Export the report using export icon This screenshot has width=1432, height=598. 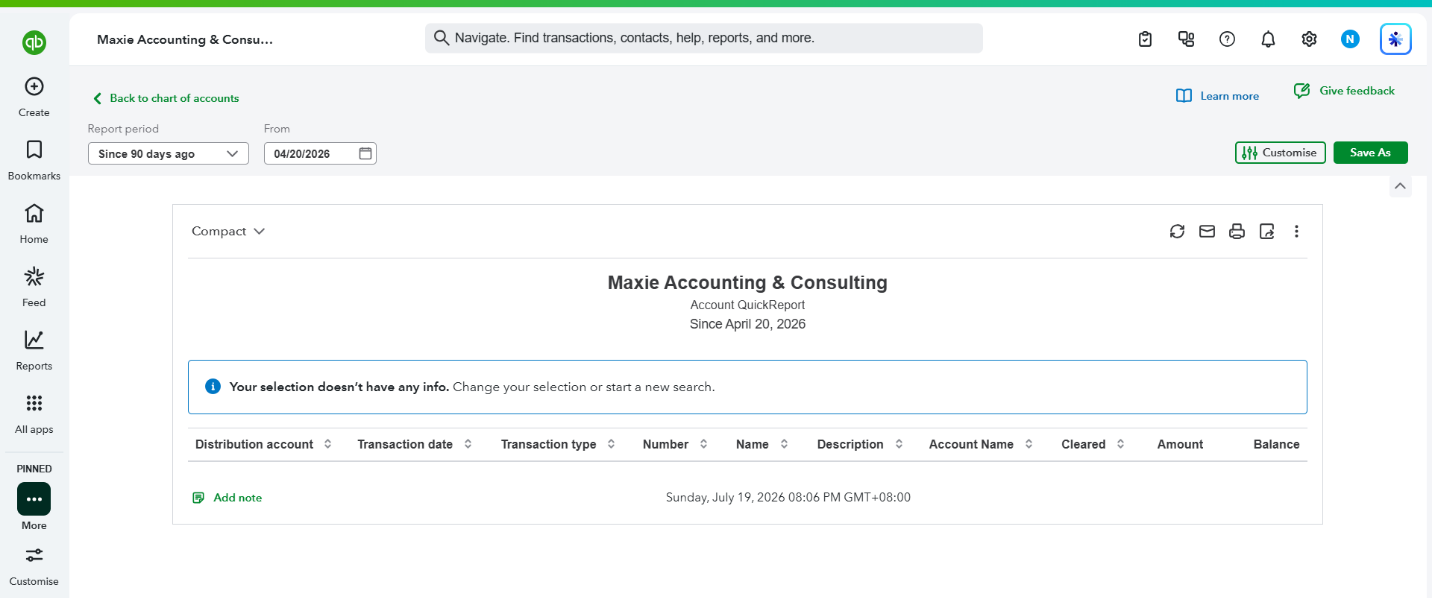pos(1267,231)
